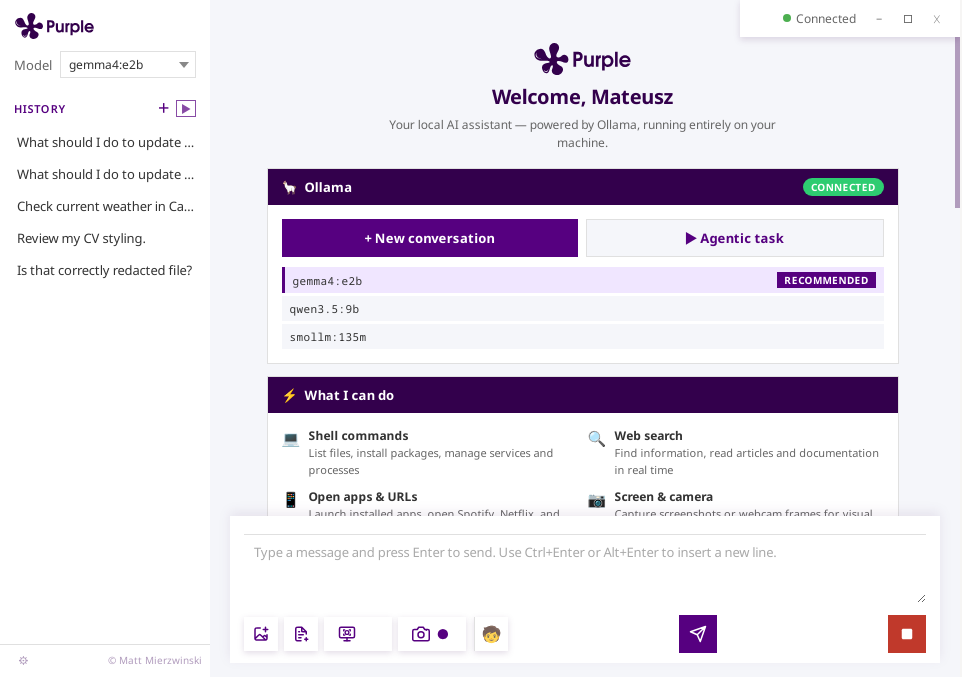The height and width of the screenshot is (677, 962).
Task: Click the Purple logo in sidebar
Action: (55, 26)
